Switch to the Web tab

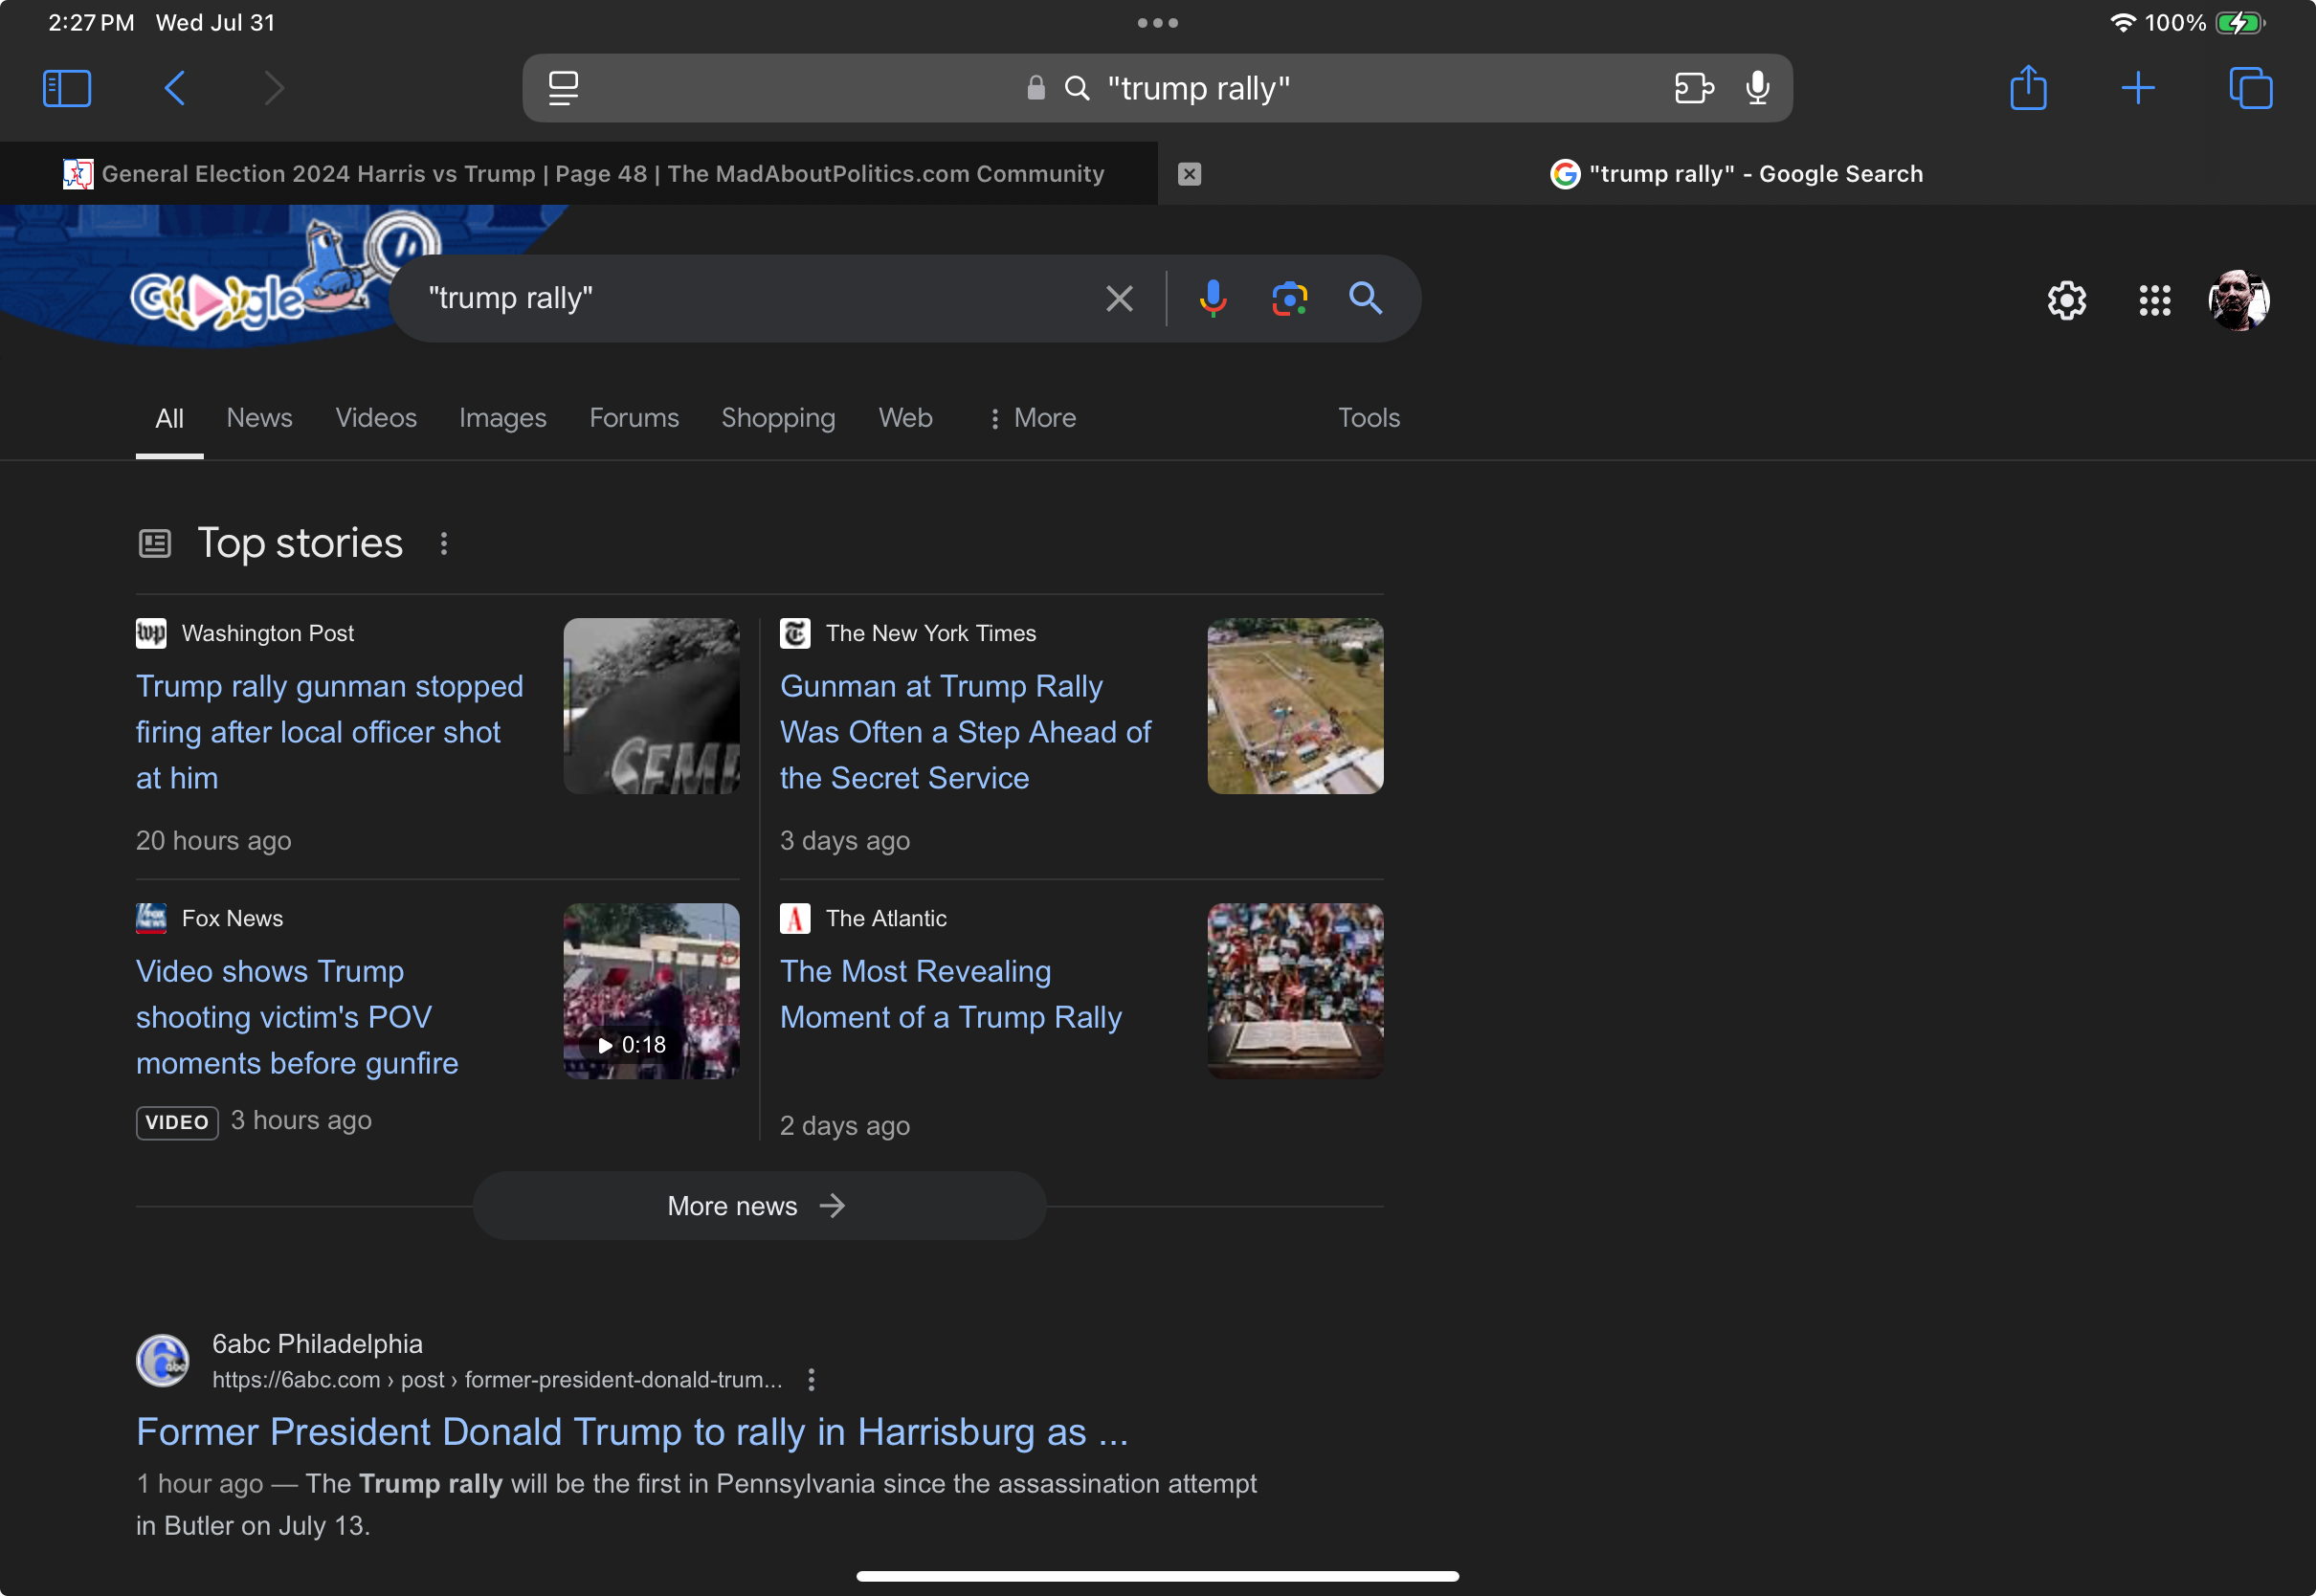tap(905, 418)
